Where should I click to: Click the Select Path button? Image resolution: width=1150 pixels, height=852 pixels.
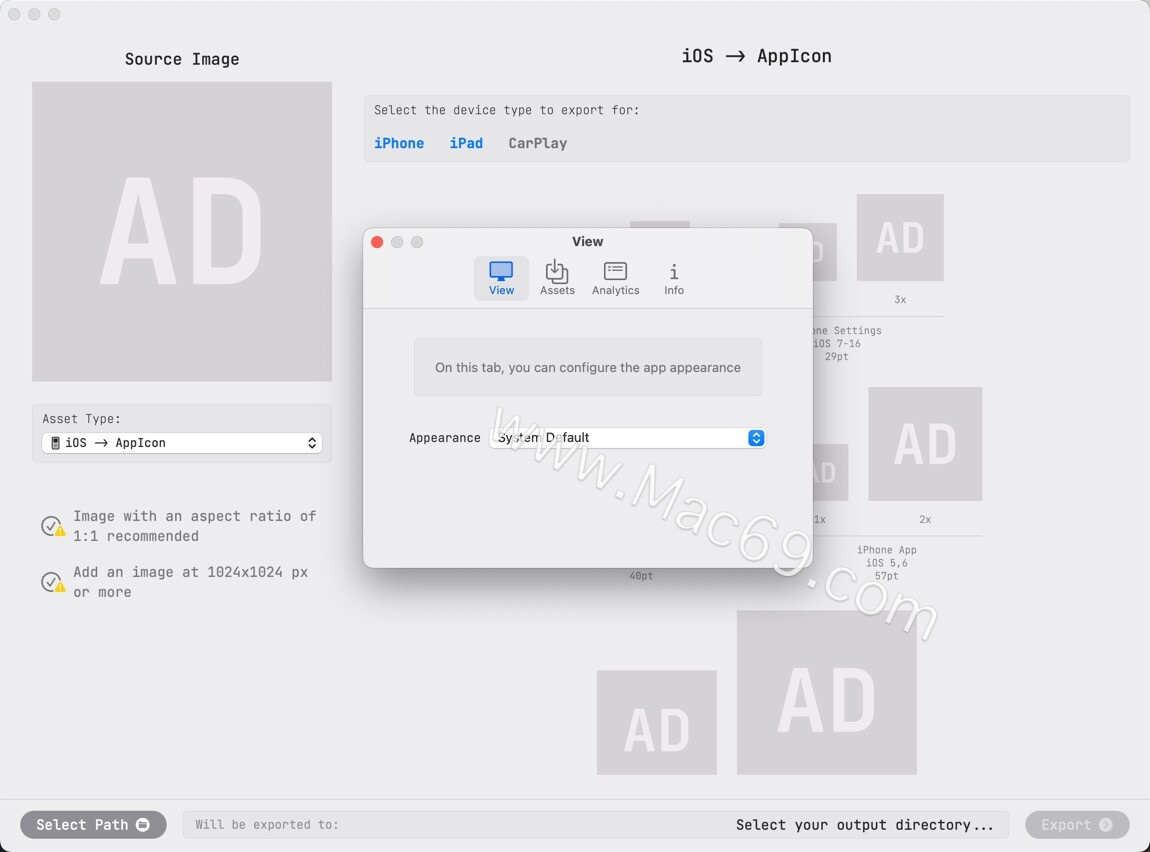(93, 824)
